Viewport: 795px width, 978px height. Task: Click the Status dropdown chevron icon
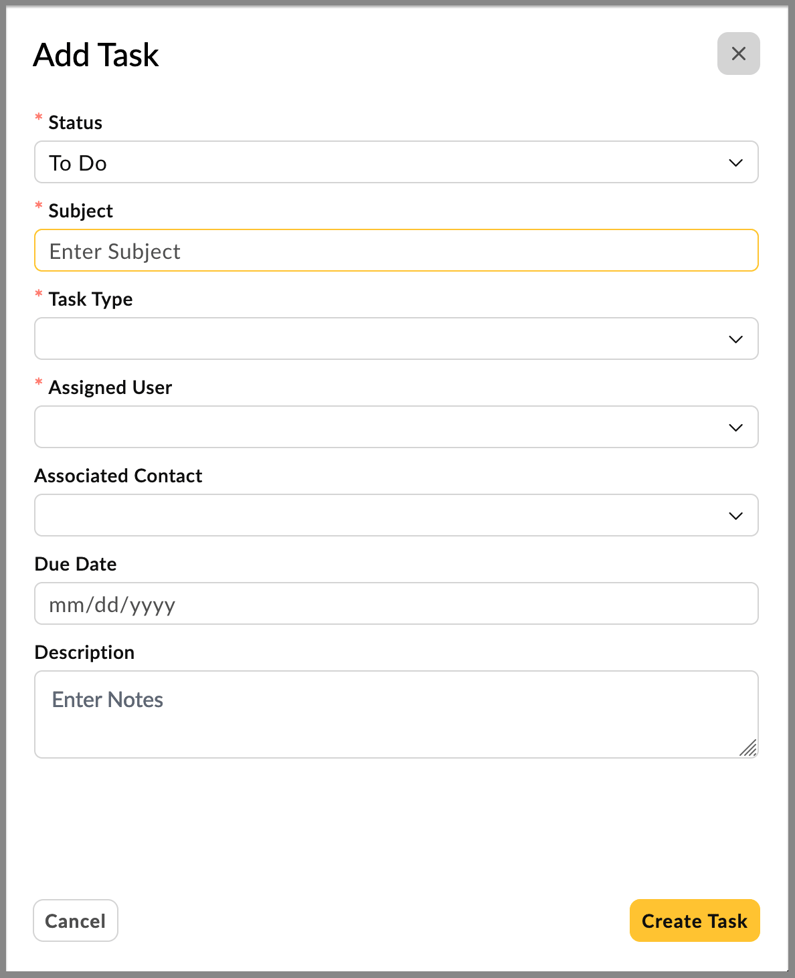736,162
